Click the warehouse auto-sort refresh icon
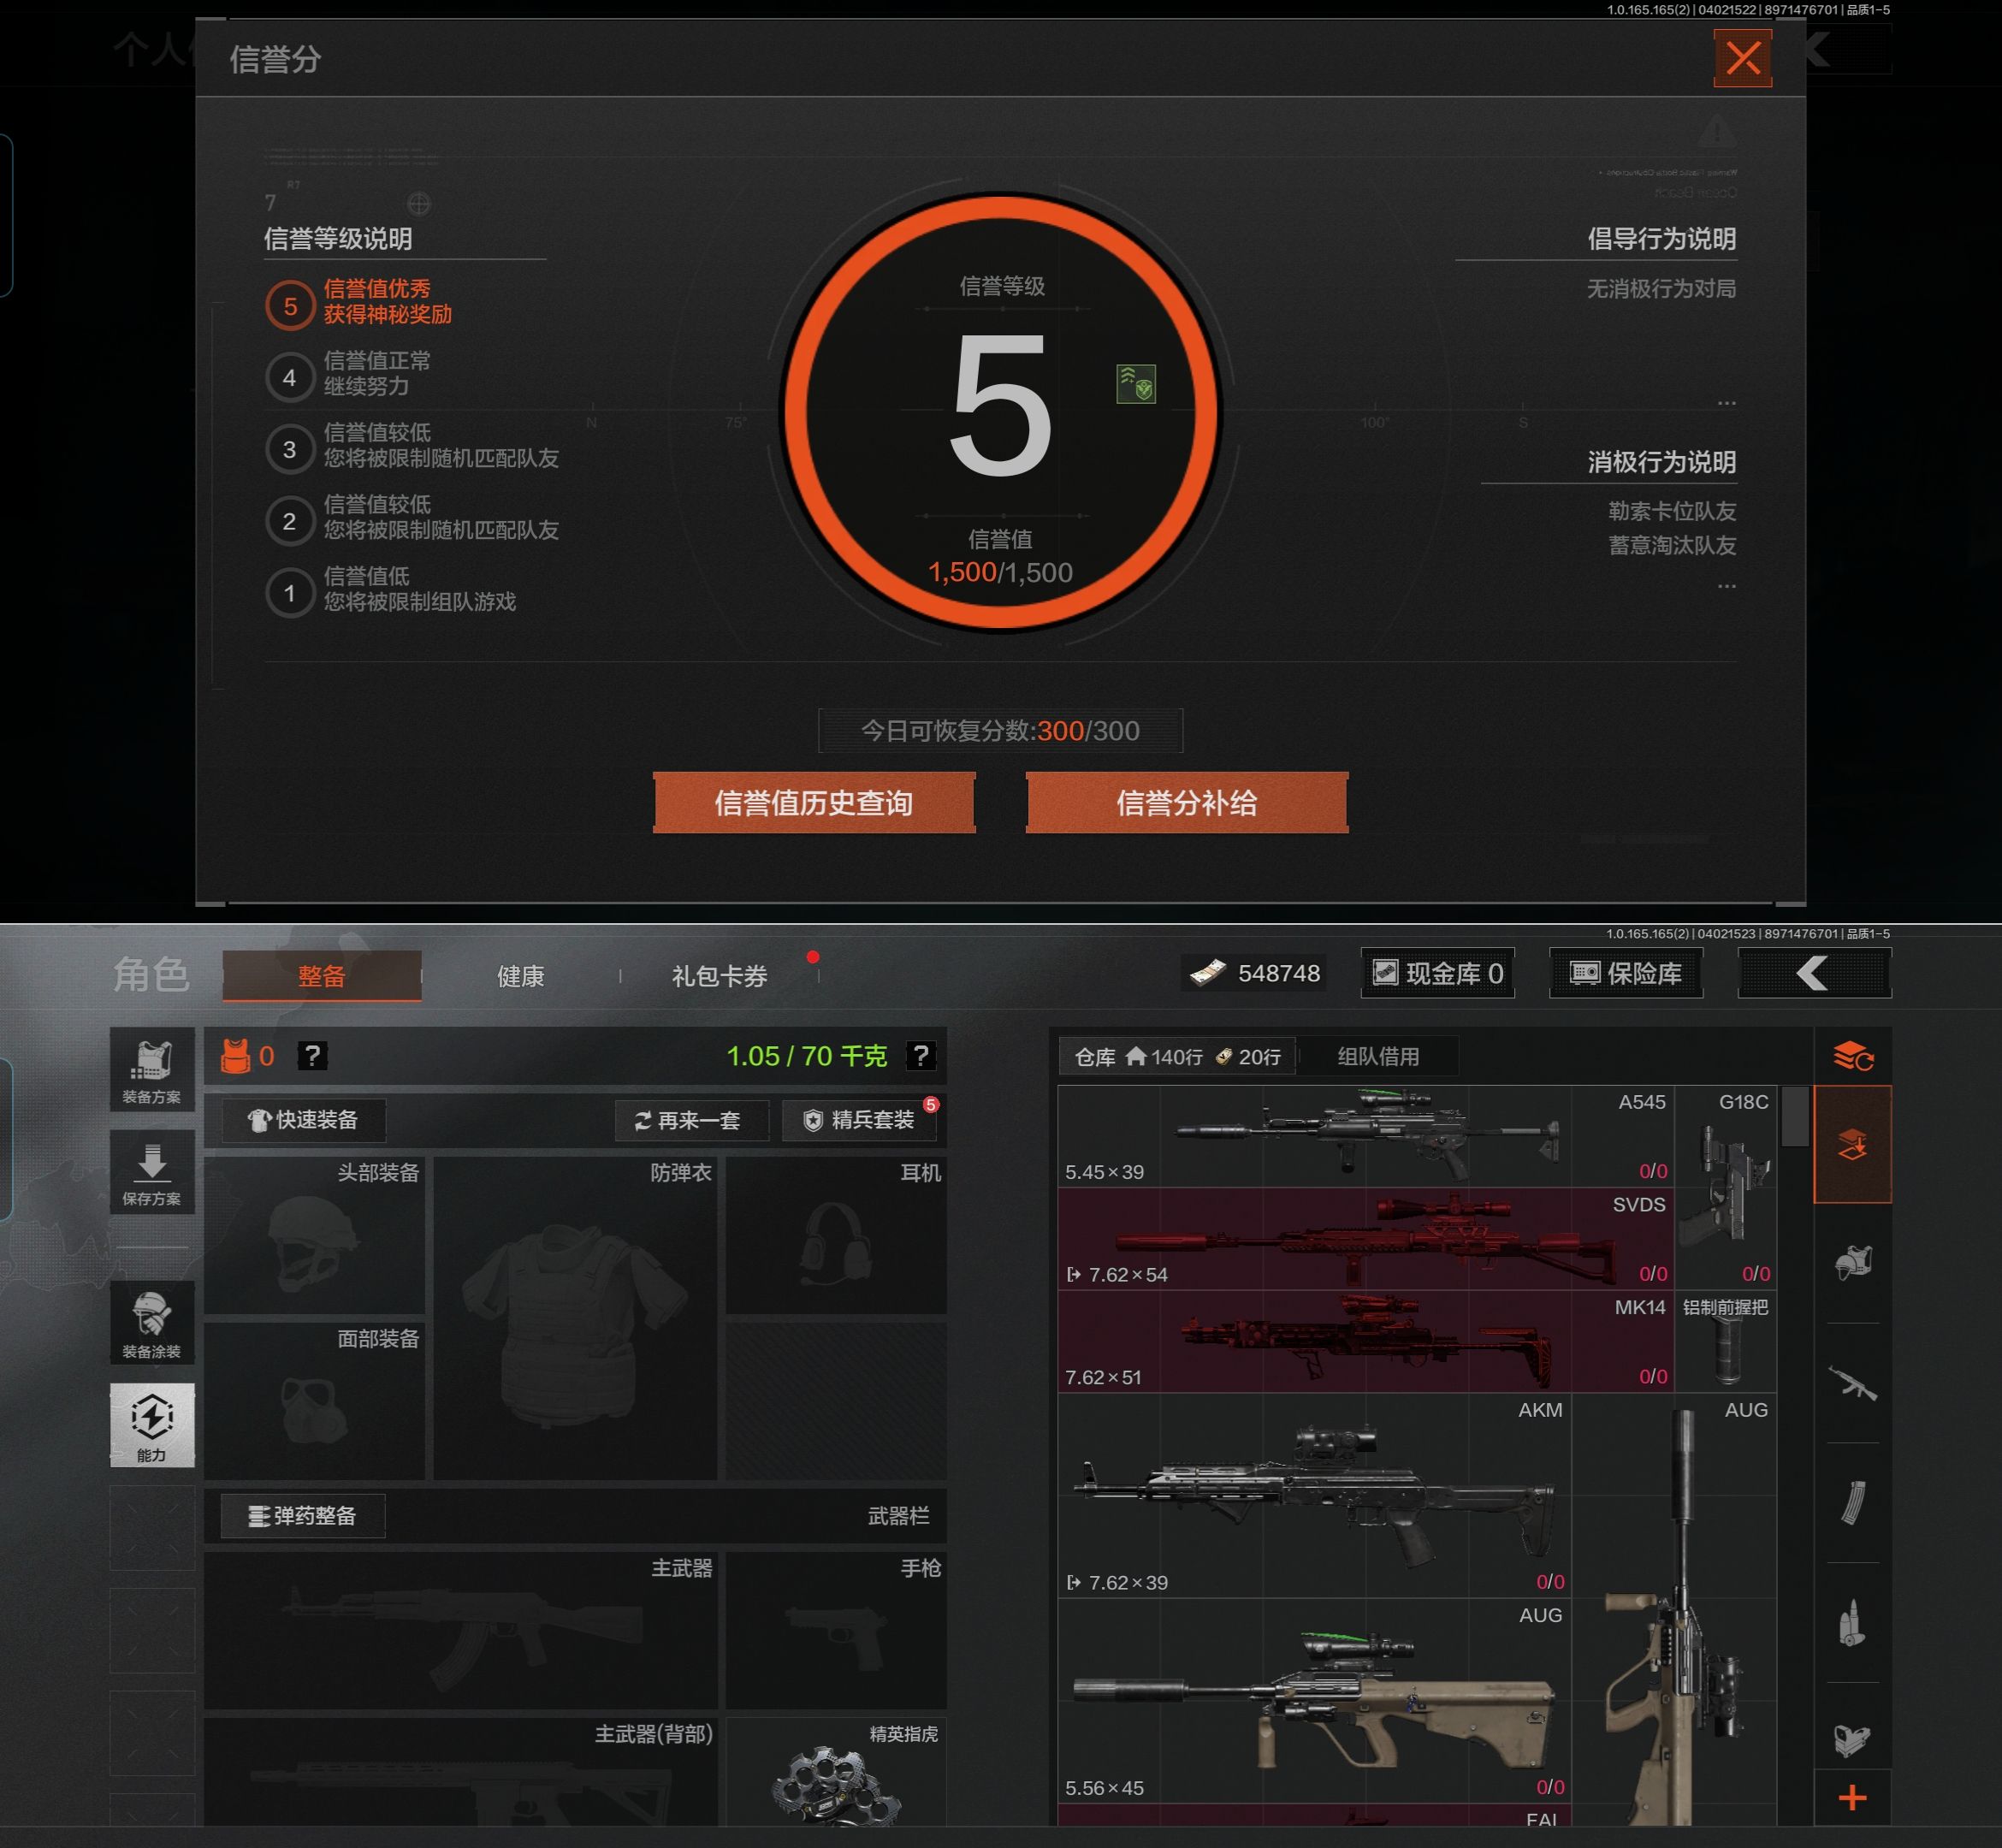The width and height of the screenshot is (2002, 1848). [1852, 1056]
